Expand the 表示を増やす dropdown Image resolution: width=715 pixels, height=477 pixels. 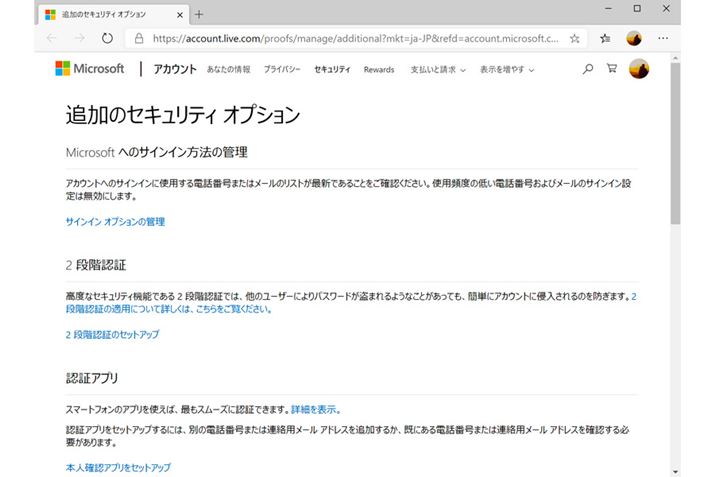[506, 70]
